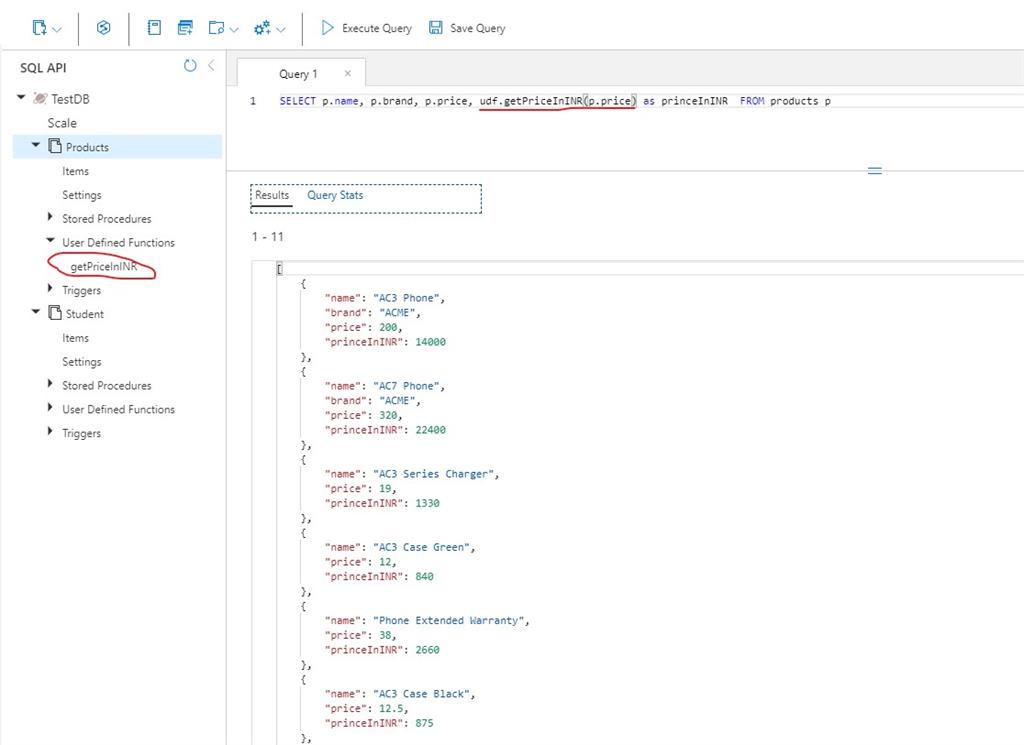Click the query editor resize handle
The height and width of the screenshot is (745, 1024).
tap(874, 171)
